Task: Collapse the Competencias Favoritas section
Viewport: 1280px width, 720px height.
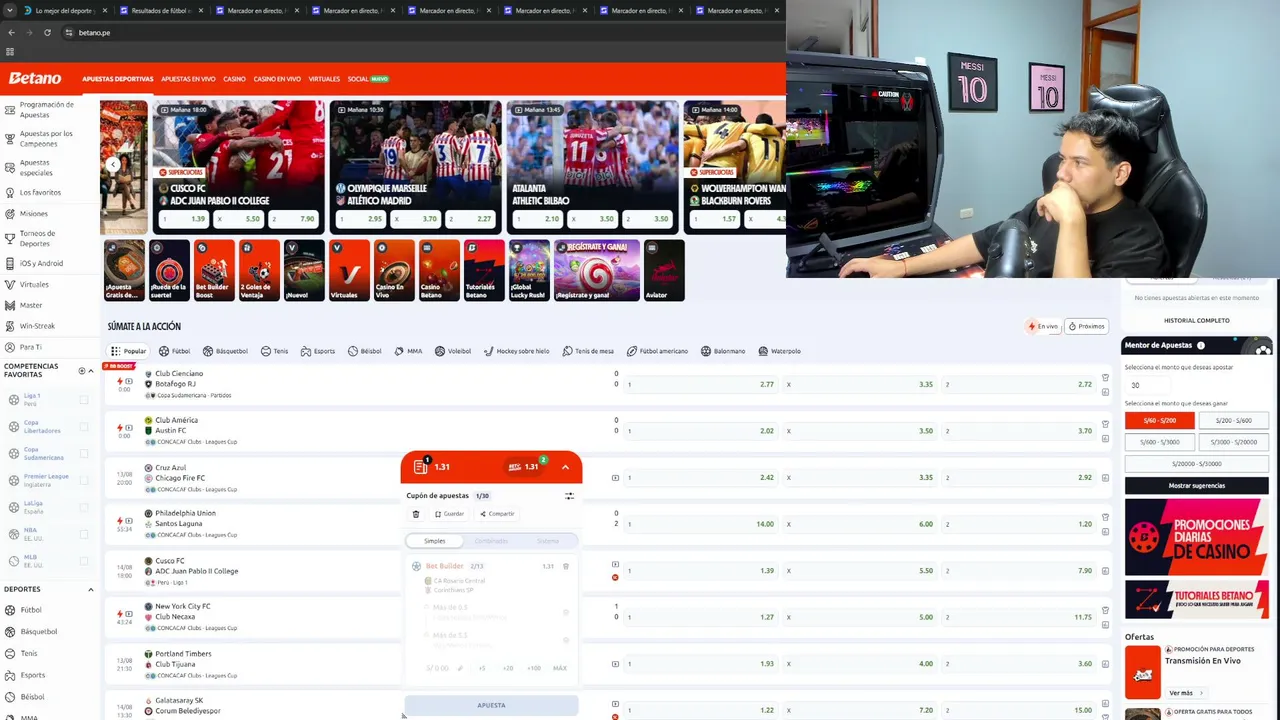Action: pos(91,371)
